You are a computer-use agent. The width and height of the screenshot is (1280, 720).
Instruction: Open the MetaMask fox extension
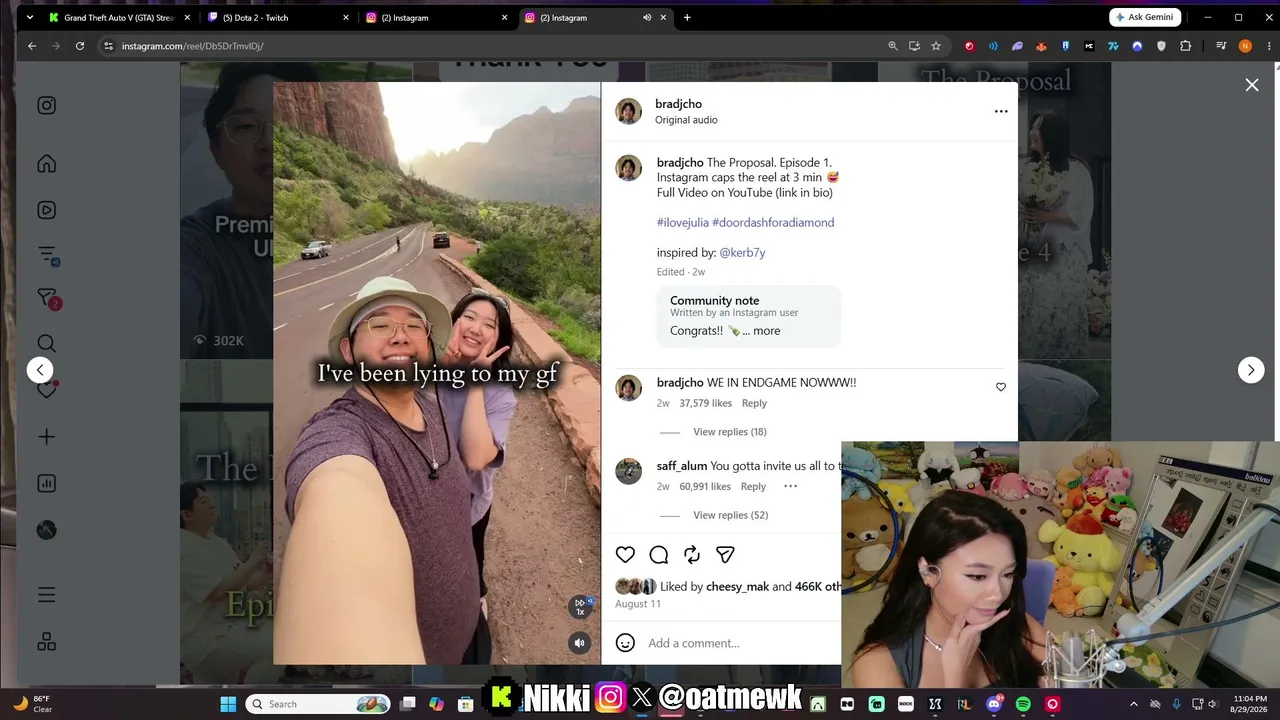coord(1041,46)
